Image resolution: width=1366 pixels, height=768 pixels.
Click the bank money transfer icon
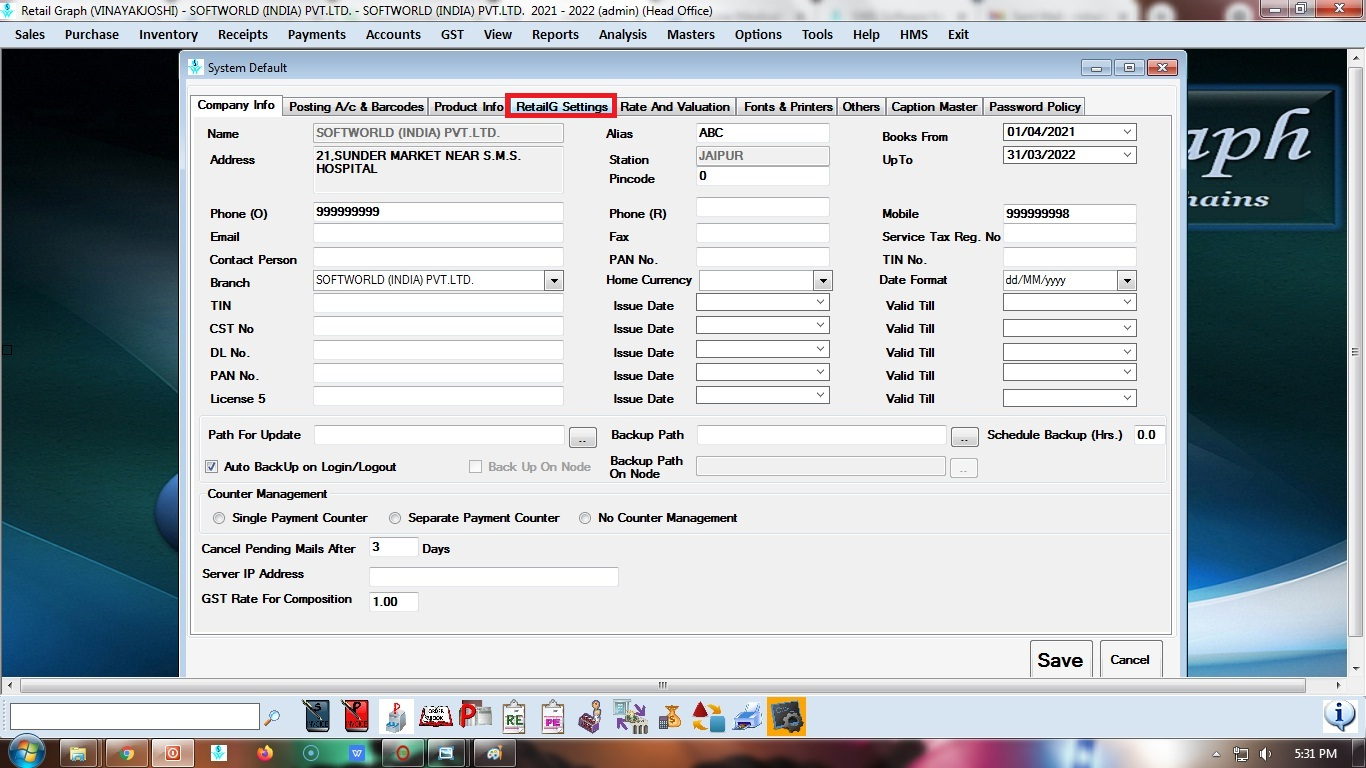pos(630,716)
